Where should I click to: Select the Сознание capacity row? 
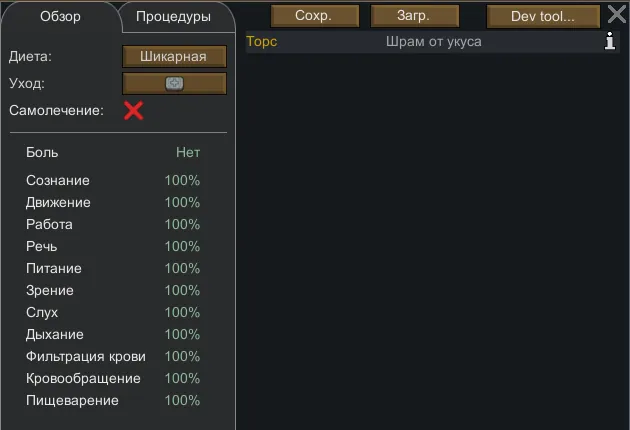click(113, 181)
